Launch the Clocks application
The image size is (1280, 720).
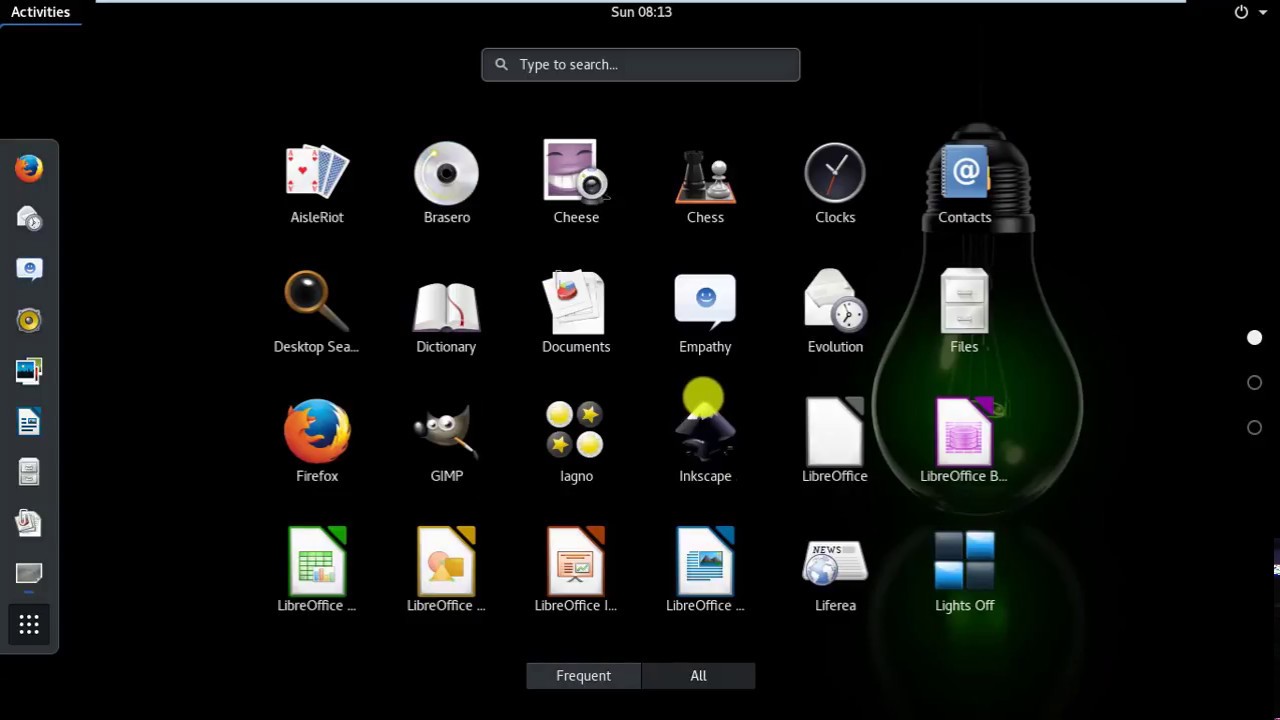(835, 183)
